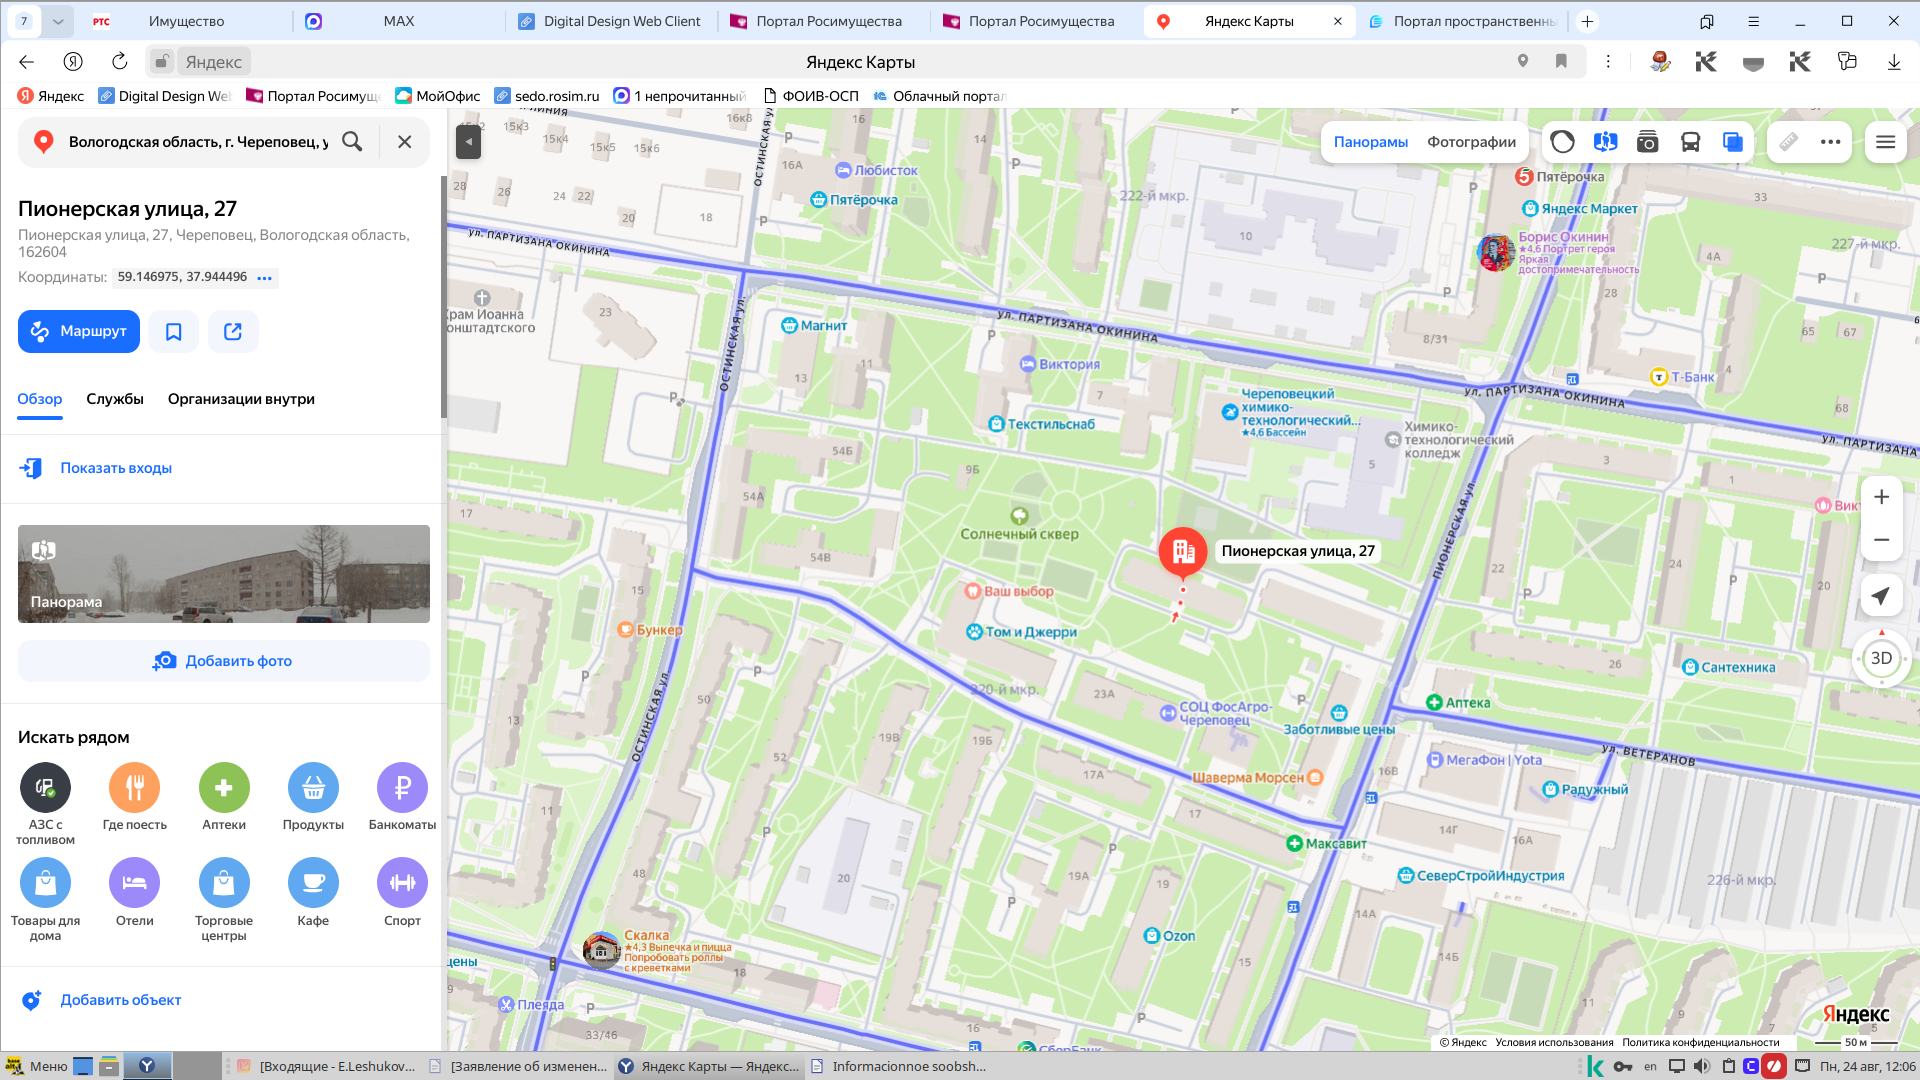Open the Панорама thumbnail image
Screen dimensions: 1920x1080
[224, 574]
